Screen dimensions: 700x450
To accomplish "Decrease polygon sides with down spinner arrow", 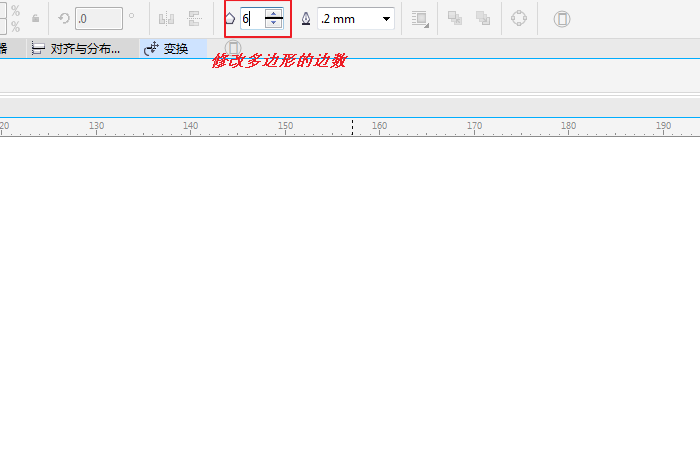I will [x=274, y=23].
